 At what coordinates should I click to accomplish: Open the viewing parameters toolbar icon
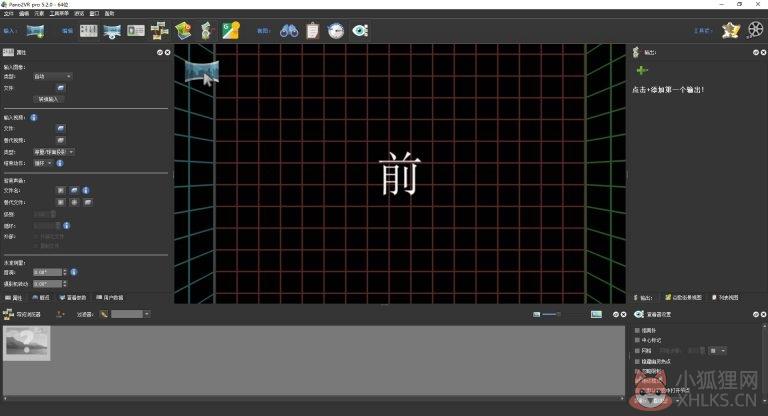(x=112, y=31)
